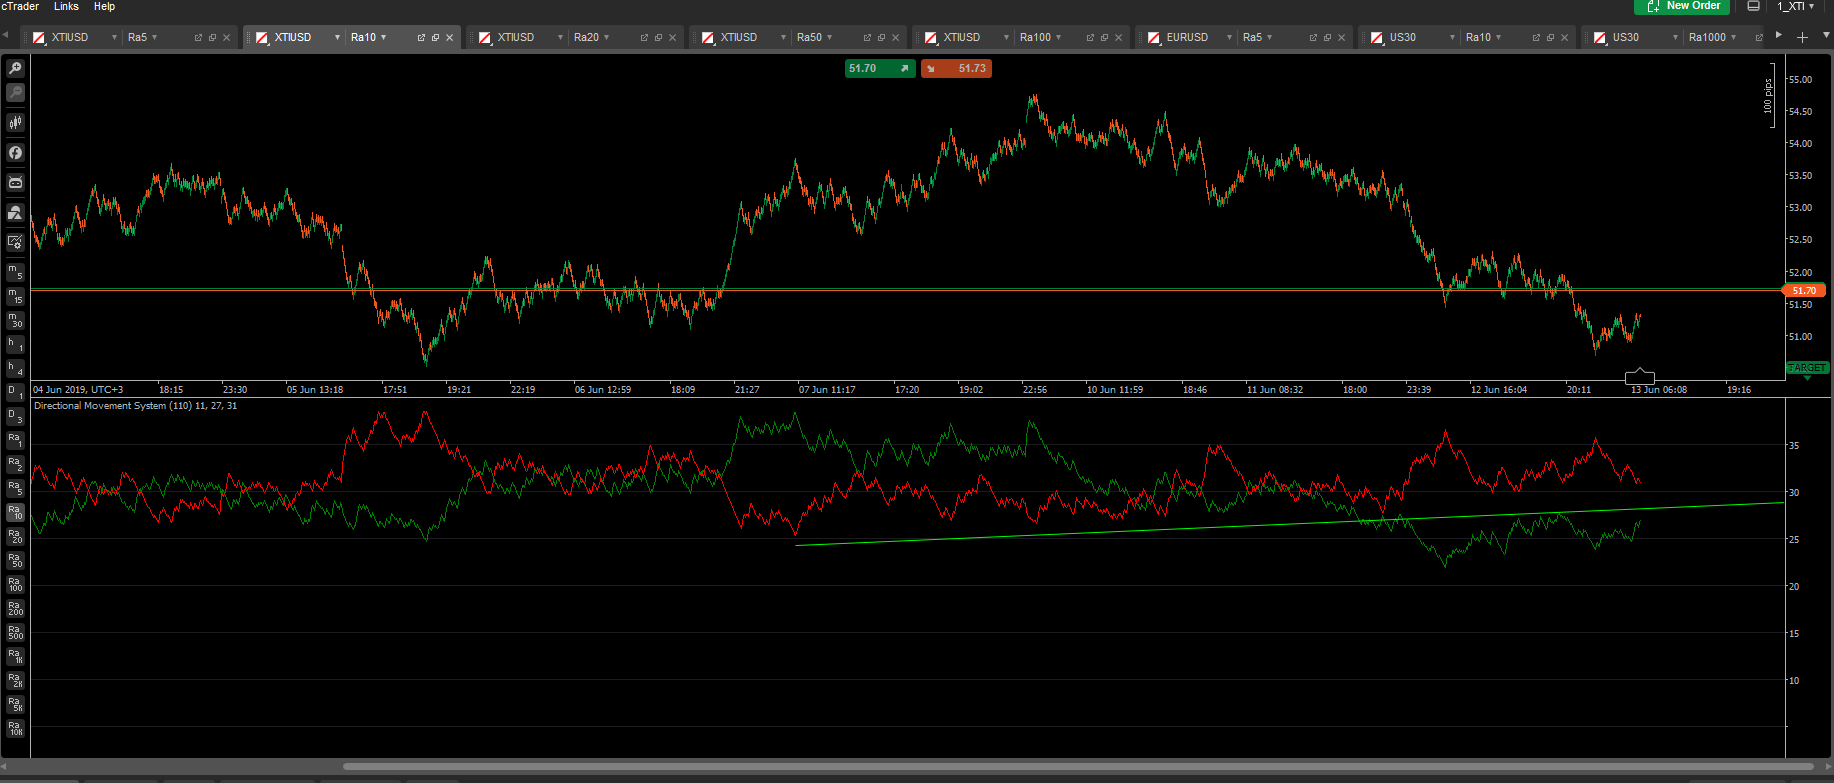Select the Ra100 sidebar range period

click(15, 584)
